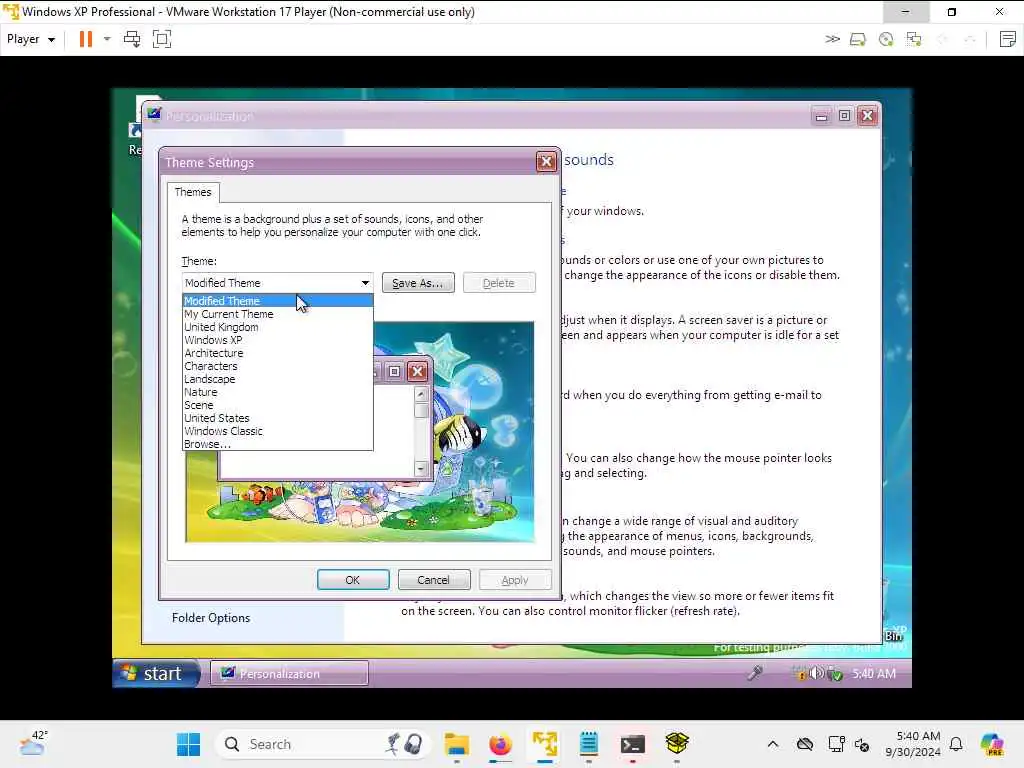The image size is (1024, 768).
Task: Choose the Characters theme
Action: 278,366
